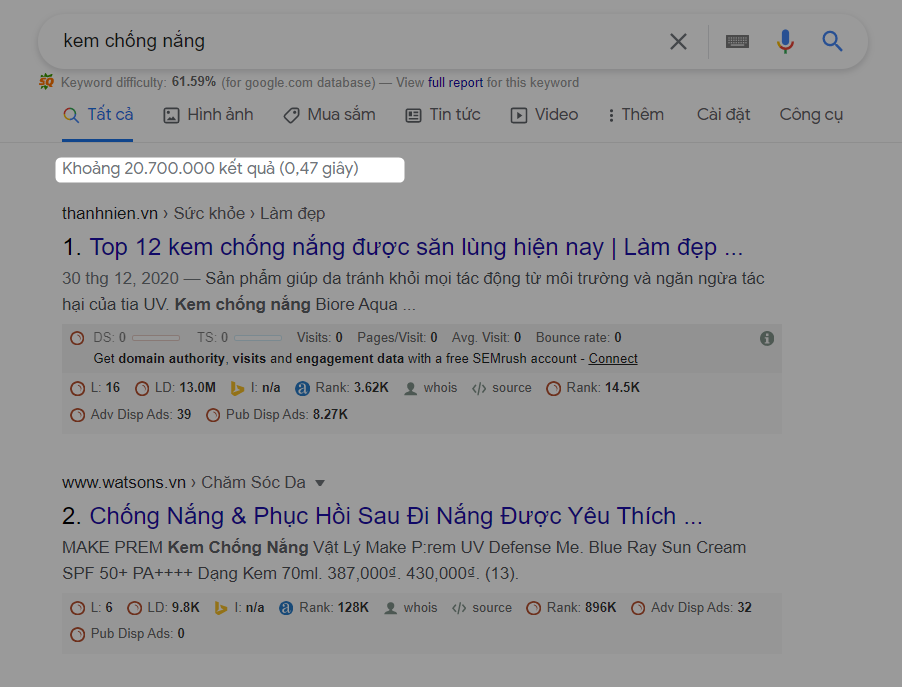Expand the dropdown arrow next to Chăm Sóc Da
This screenshot has height=687, width=902.
pos(320,483)
